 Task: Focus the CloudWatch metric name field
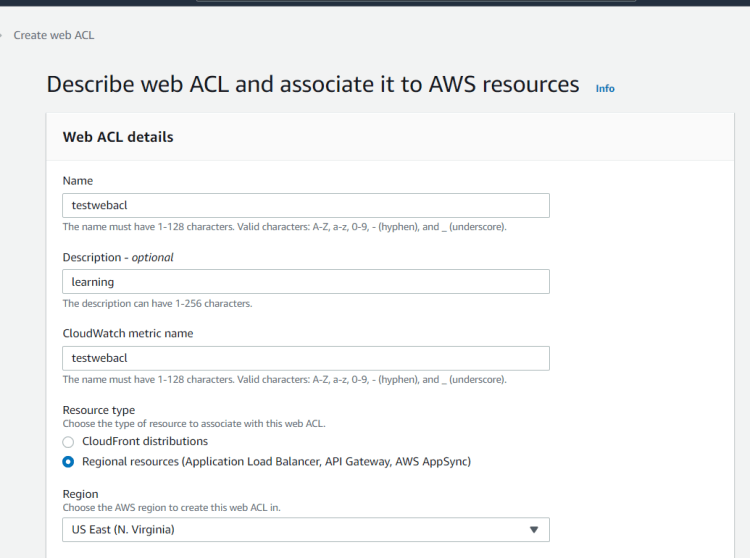(305, 358)
